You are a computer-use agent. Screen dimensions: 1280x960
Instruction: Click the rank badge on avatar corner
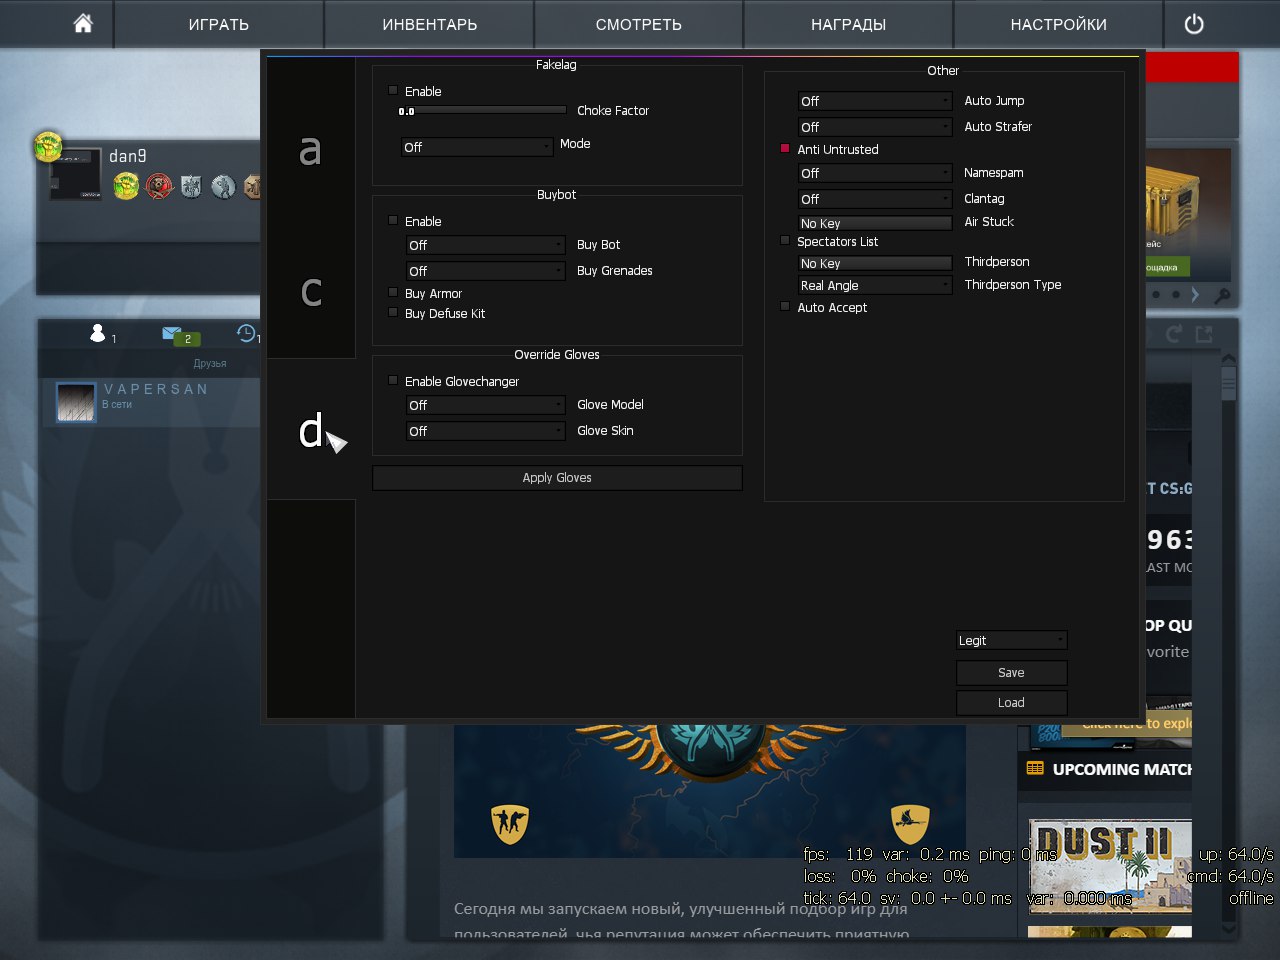(47, 146)
